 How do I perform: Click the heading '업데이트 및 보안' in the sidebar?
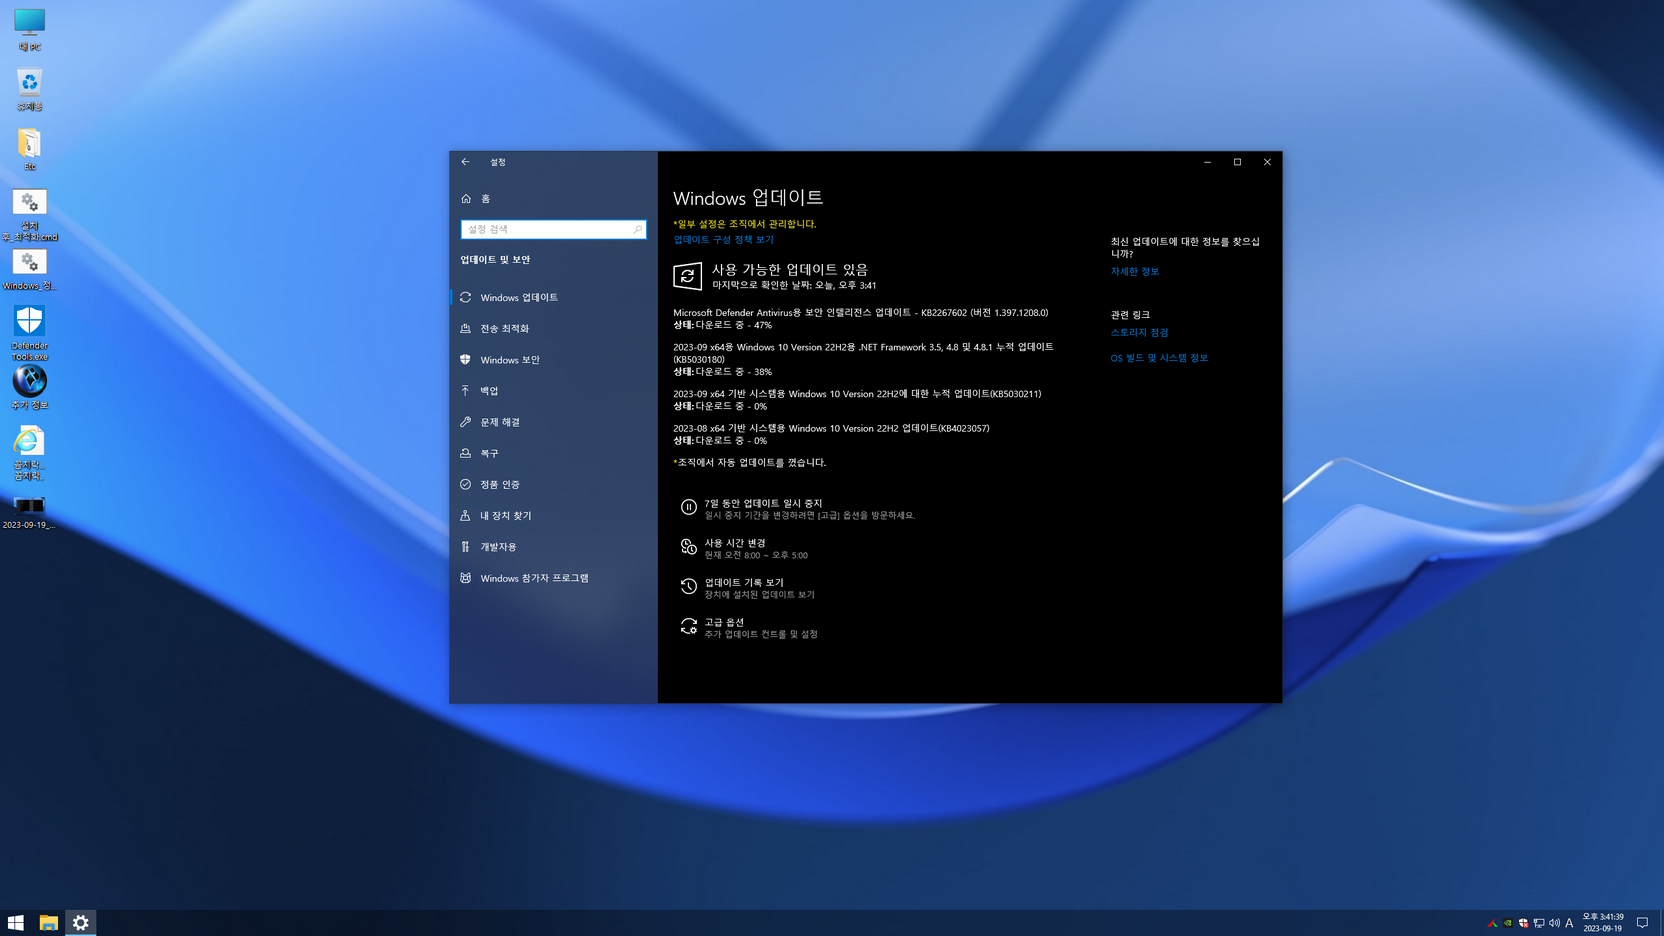click(495, 260)
